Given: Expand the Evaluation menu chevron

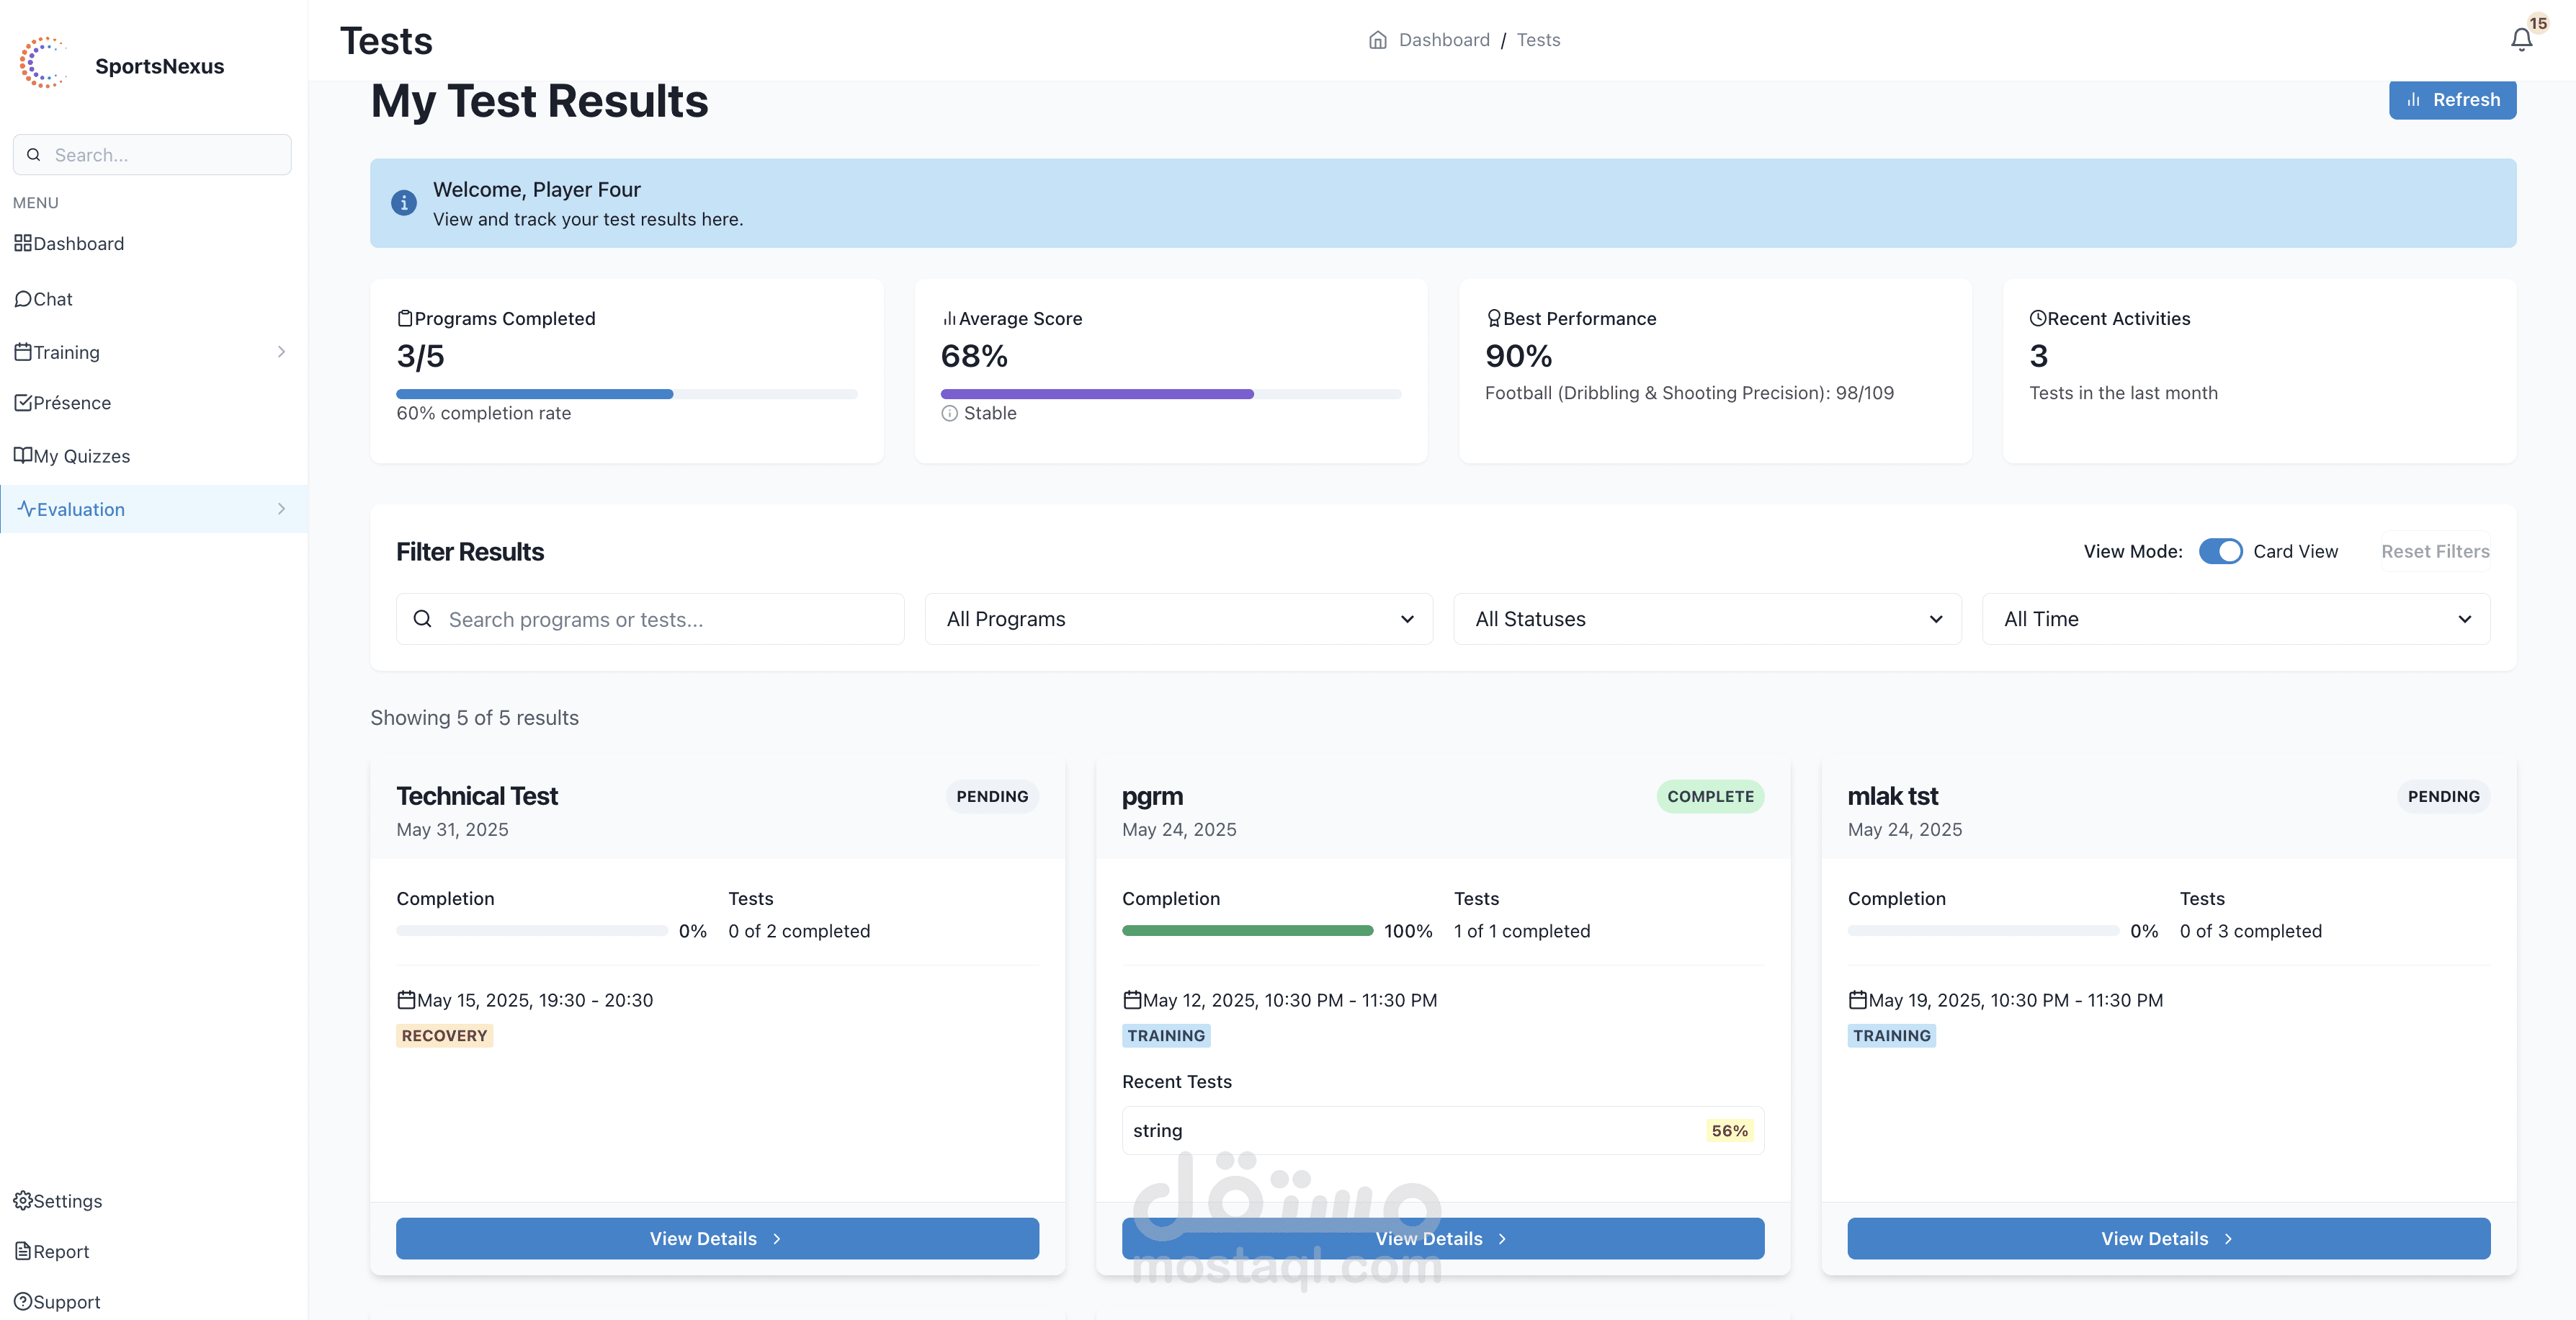Looking at the screenshot, I should click(281, 509).
